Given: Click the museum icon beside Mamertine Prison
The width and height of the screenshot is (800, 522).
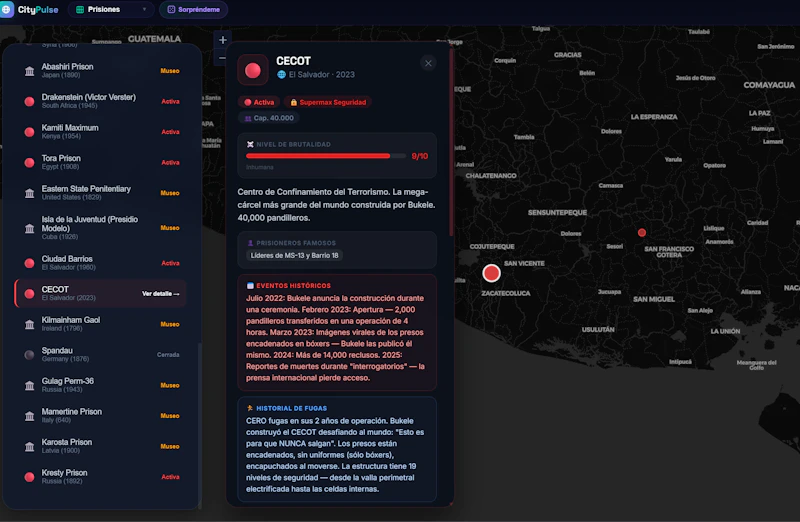Looking at the screenshot, I should pyautogui.click(x=30, y=416).
